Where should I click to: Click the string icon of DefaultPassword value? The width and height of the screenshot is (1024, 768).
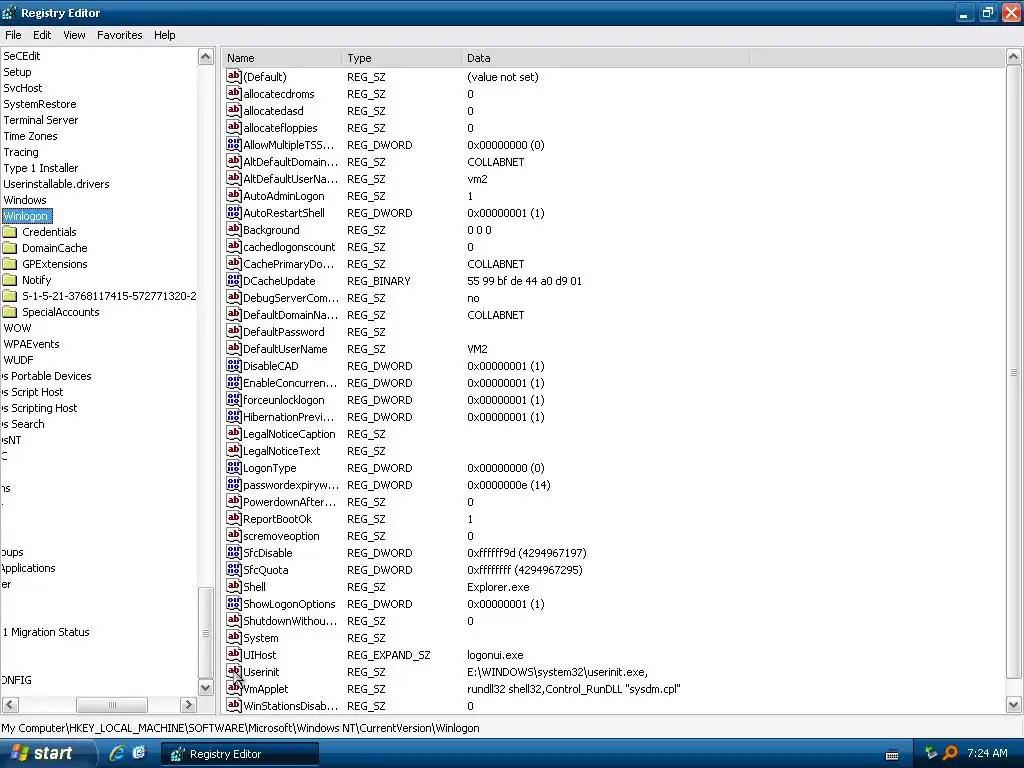tap(234, 331)
